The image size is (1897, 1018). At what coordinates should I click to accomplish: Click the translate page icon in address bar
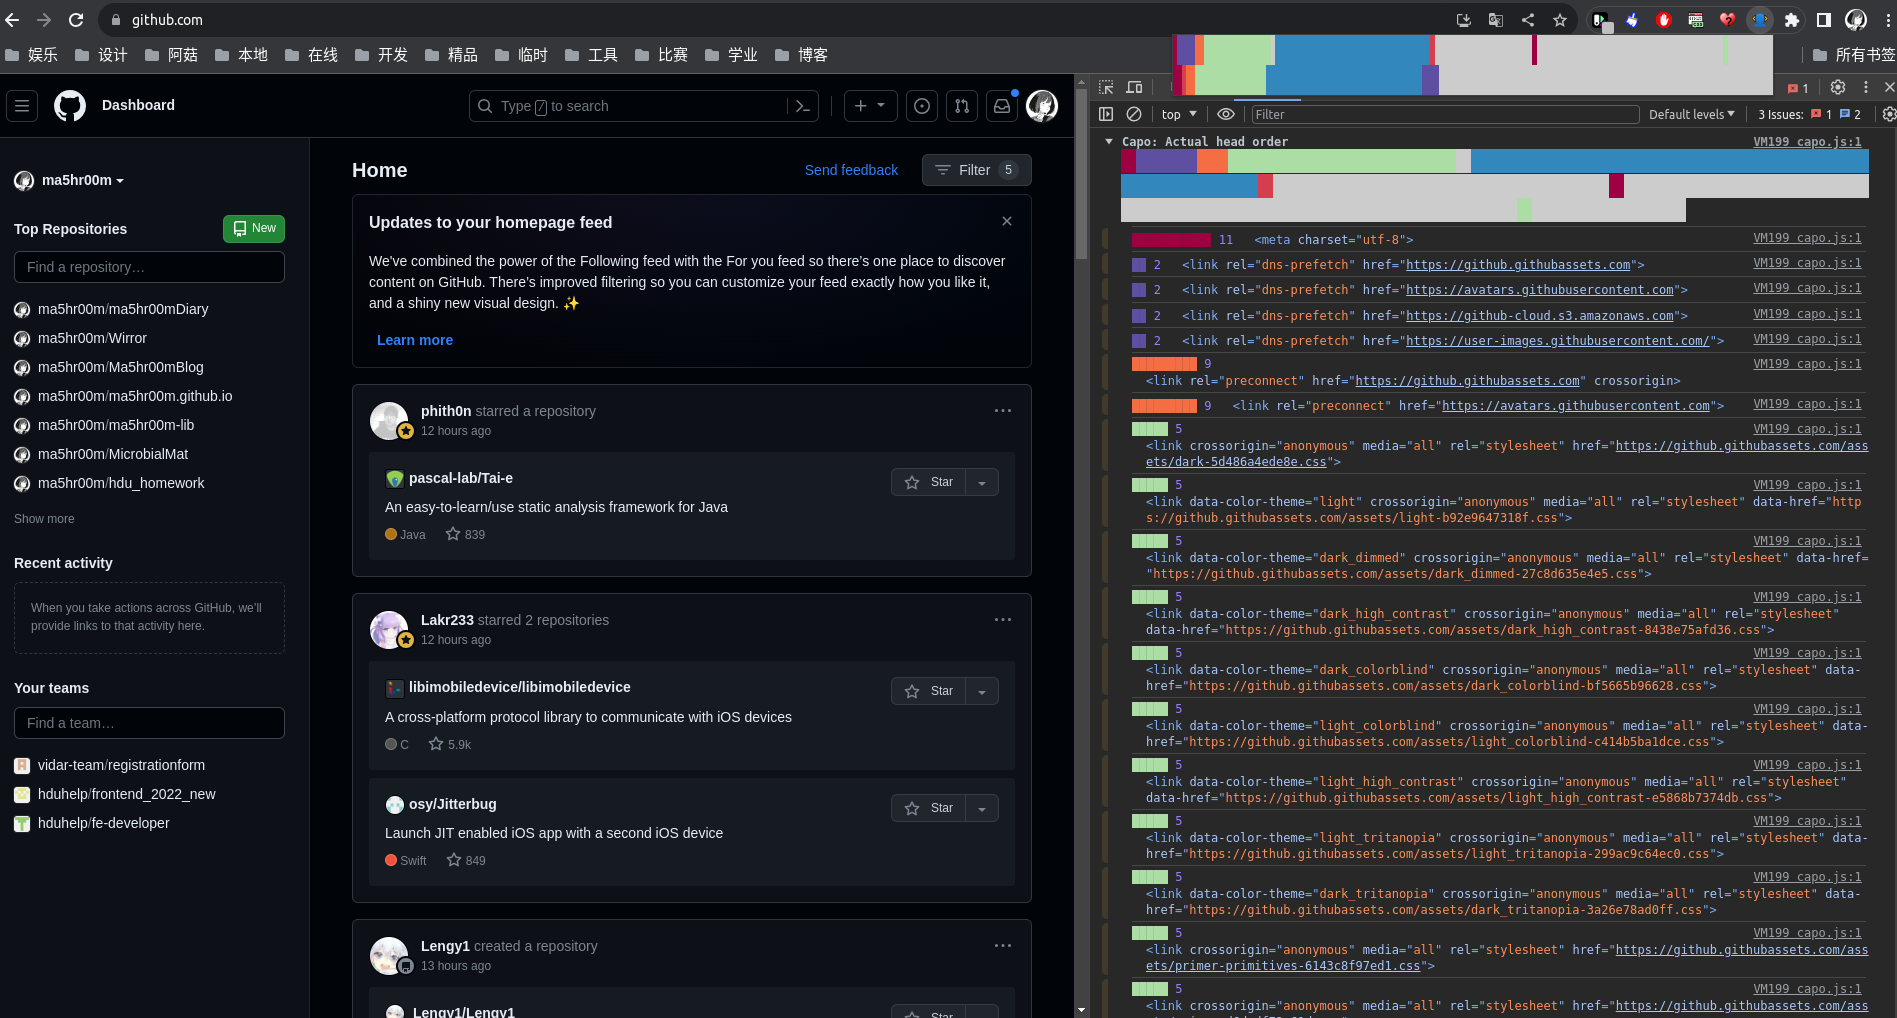point(1496,20)
